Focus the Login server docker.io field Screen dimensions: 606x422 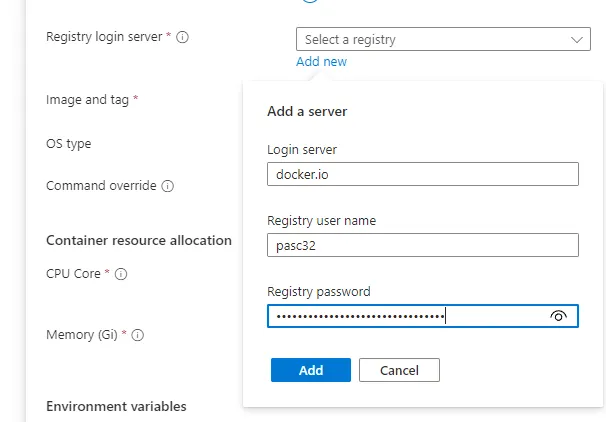(423, 174)
